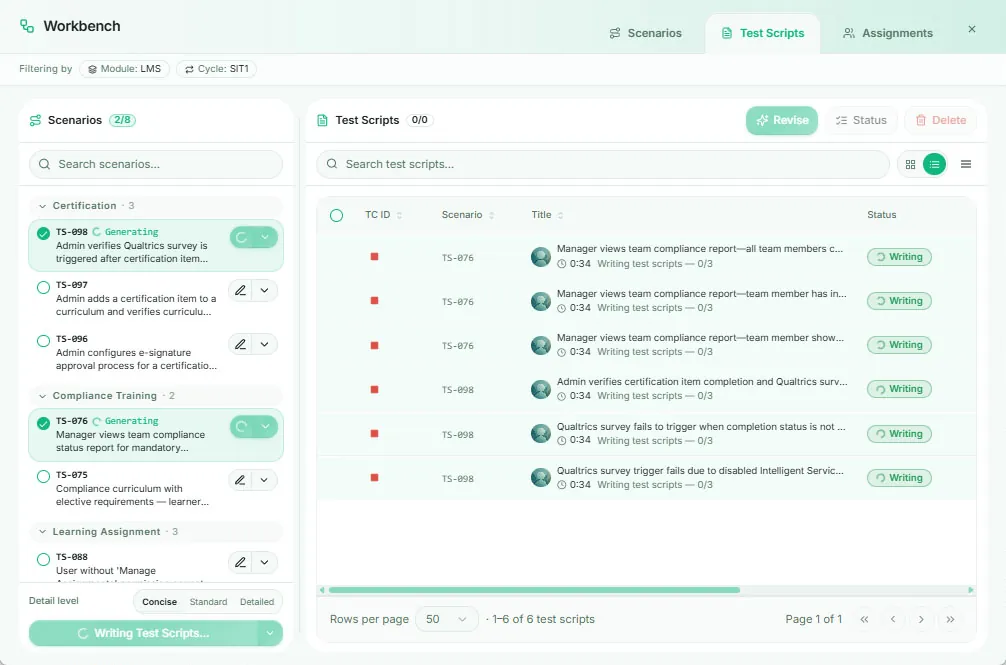1006x665 pixels.
Task: Collapse the Learning Assignment group
Action: point(42,532)
